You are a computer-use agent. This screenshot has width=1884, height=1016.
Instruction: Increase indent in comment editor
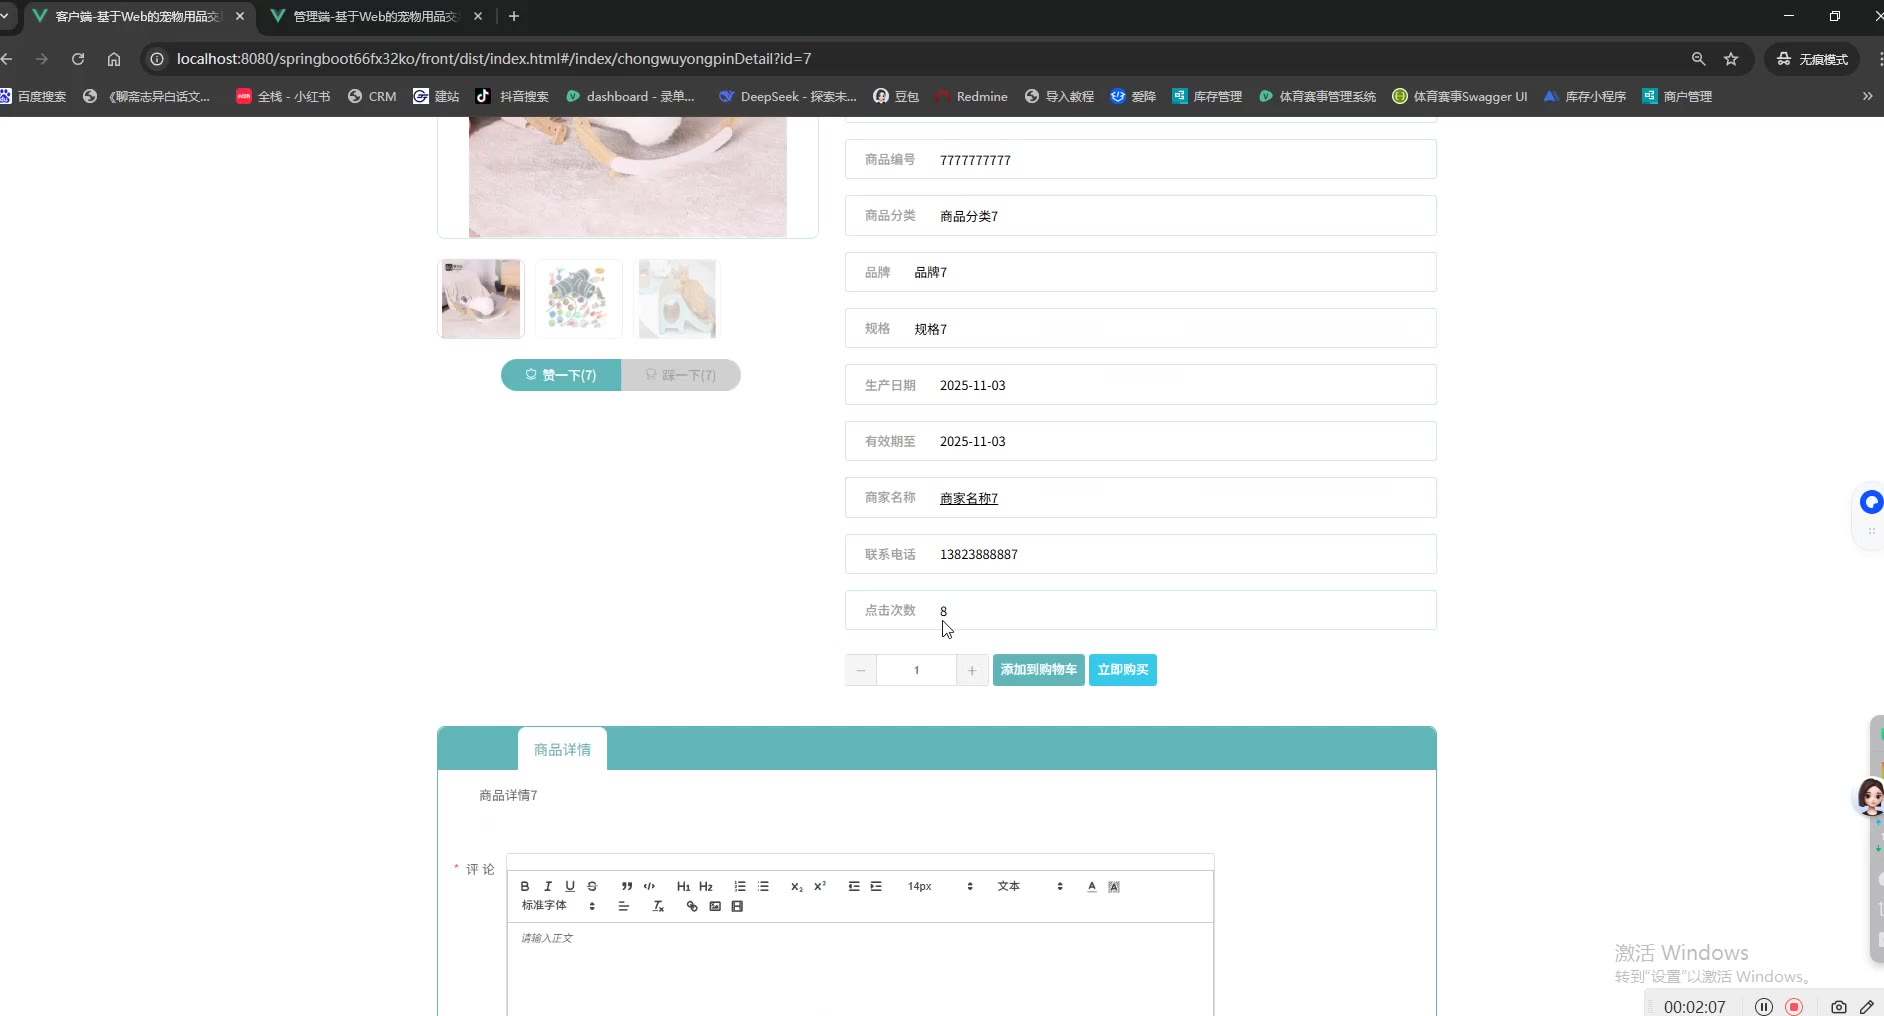click(x=876, y=886)
